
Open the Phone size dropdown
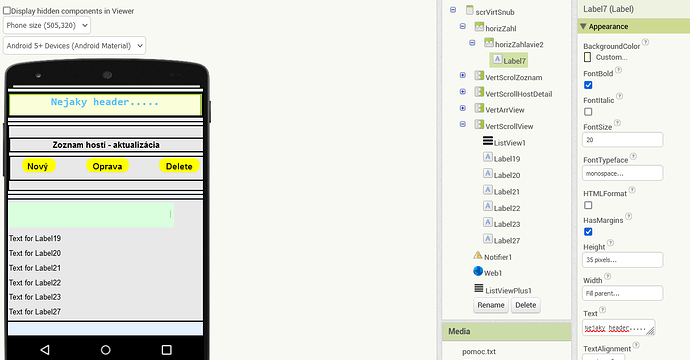coord(47,26)
